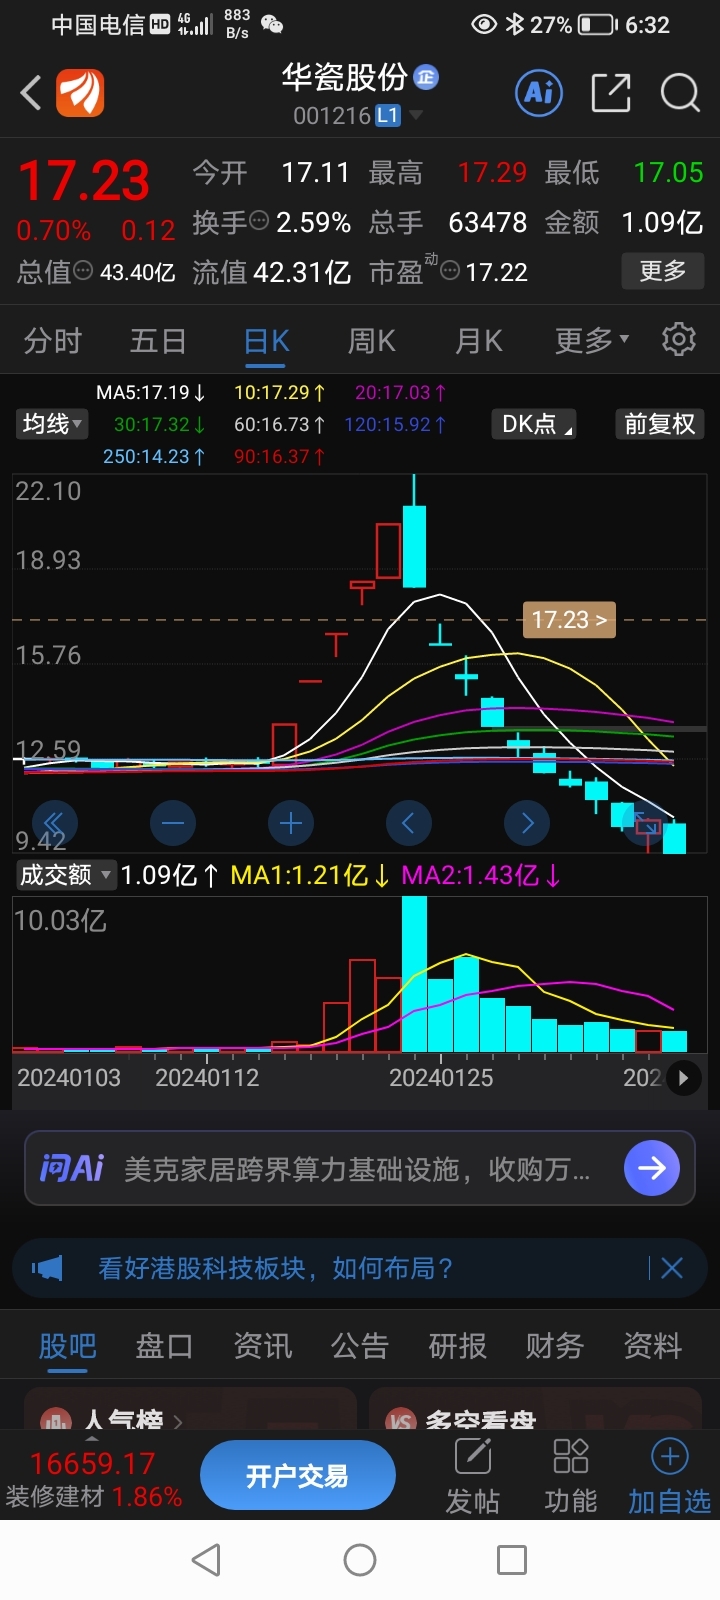Tap the megaphone announcement icon
This screenshot has width=720, height=1600.
point(47,1268)
